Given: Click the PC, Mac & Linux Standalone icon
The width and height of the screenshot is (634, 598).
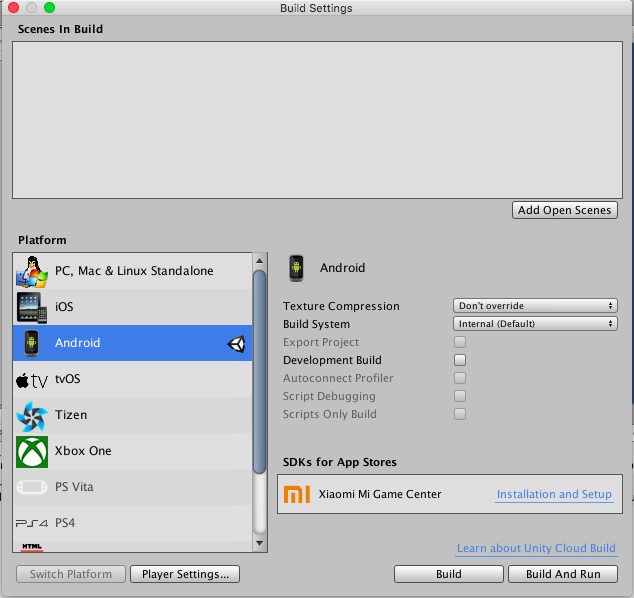Looking at the screenshot, I should [x=32, y=271].
